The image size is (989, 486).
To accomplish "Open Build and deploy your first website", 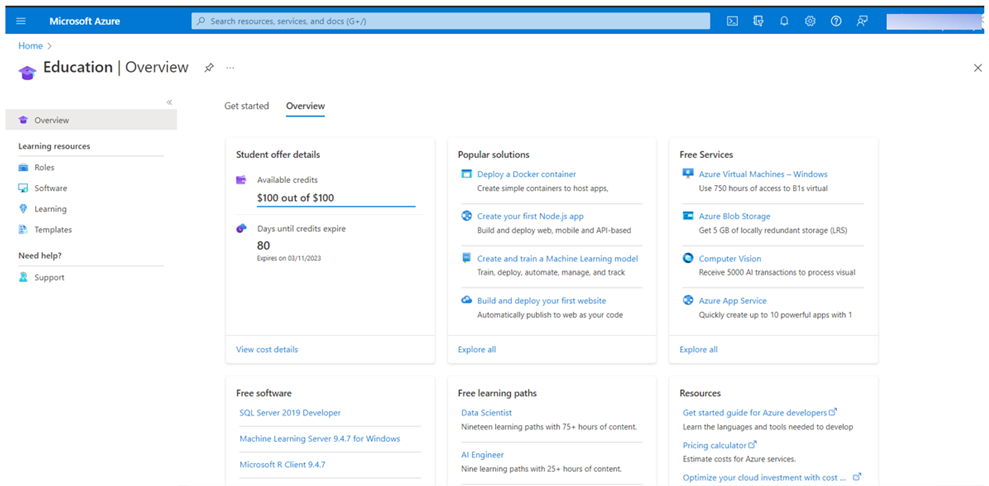I will tap(542, 301).
